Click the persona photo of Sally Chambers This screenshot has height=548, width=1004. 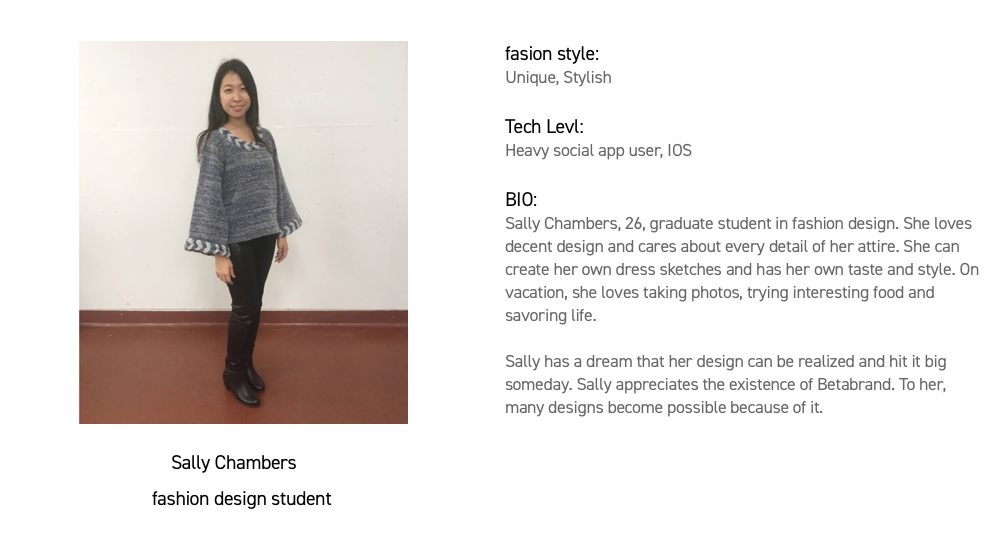coord(243,232)
